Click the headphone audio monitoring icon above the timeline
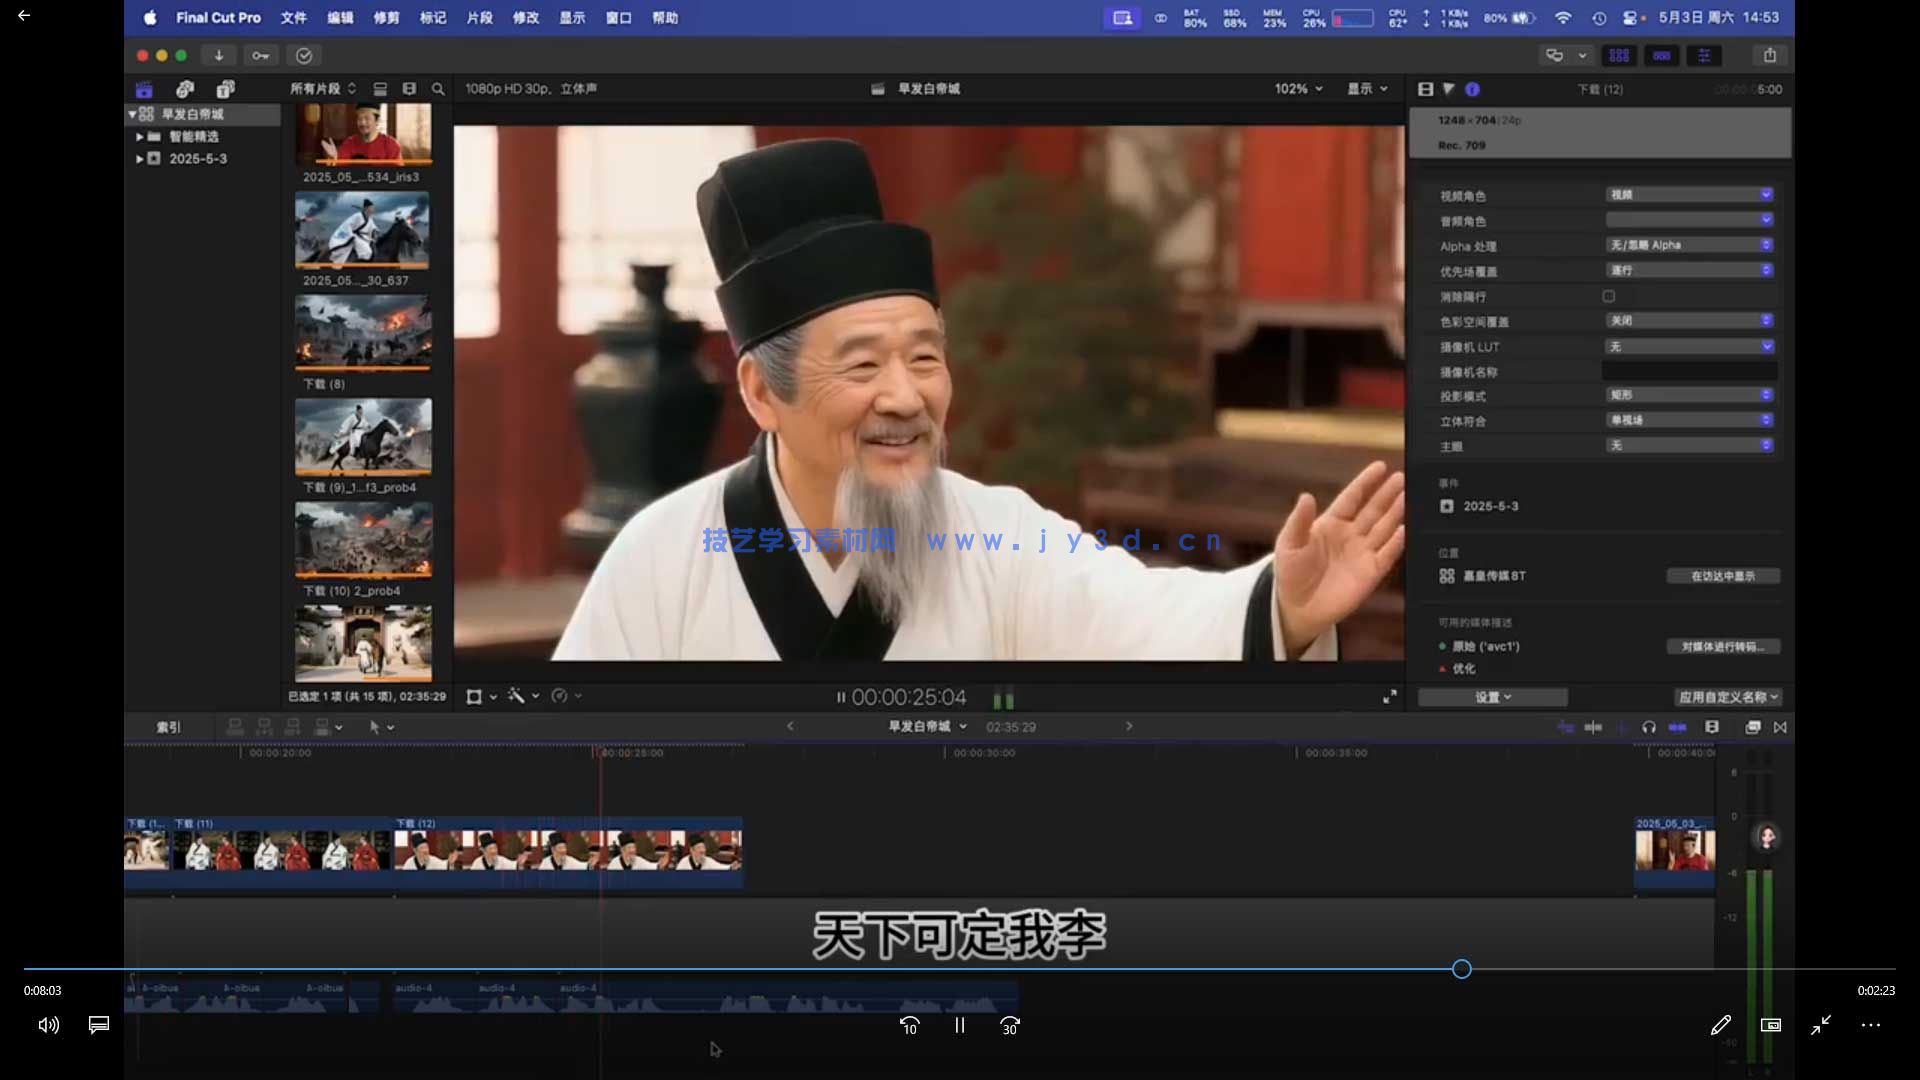This screenshot has height=1080, width=1920. tap(1649, 727)
